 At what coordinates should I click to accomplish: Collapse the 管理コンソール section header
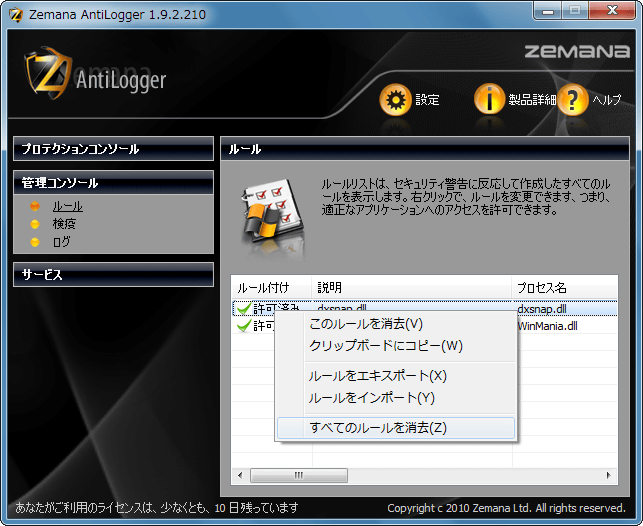click(x=113, y=182)
